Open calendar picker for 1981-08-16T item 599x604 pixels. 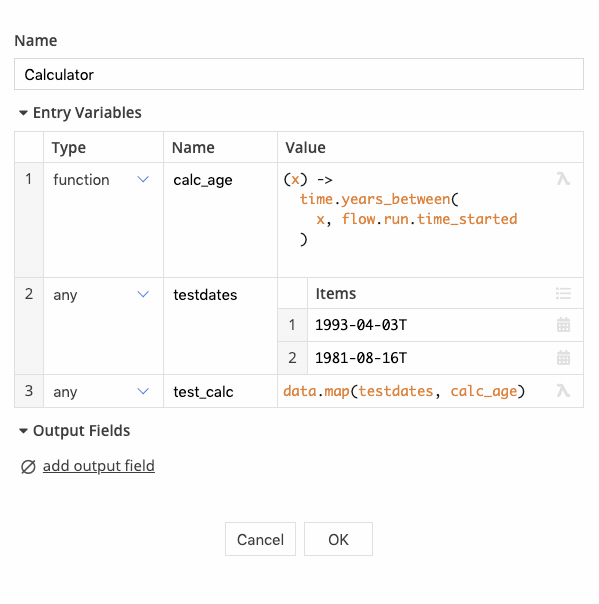(563, 358)
